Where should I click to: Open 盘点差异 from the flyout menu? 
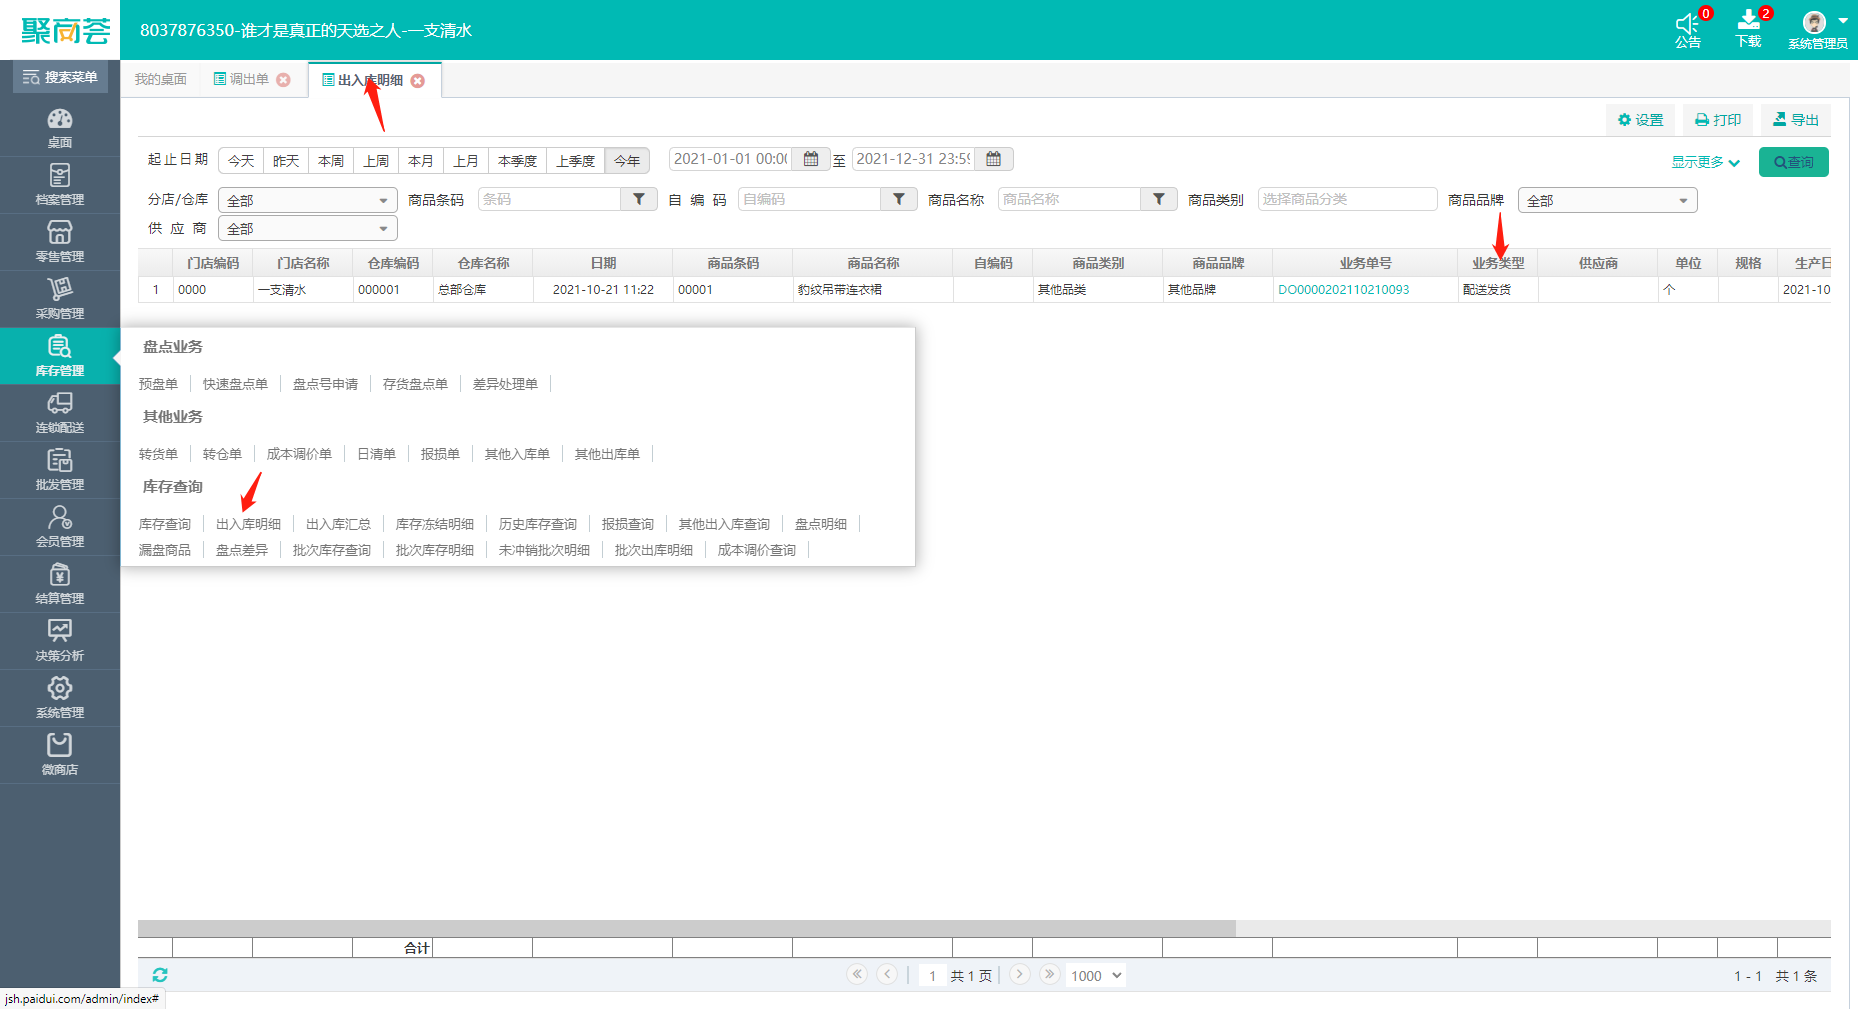242,550
